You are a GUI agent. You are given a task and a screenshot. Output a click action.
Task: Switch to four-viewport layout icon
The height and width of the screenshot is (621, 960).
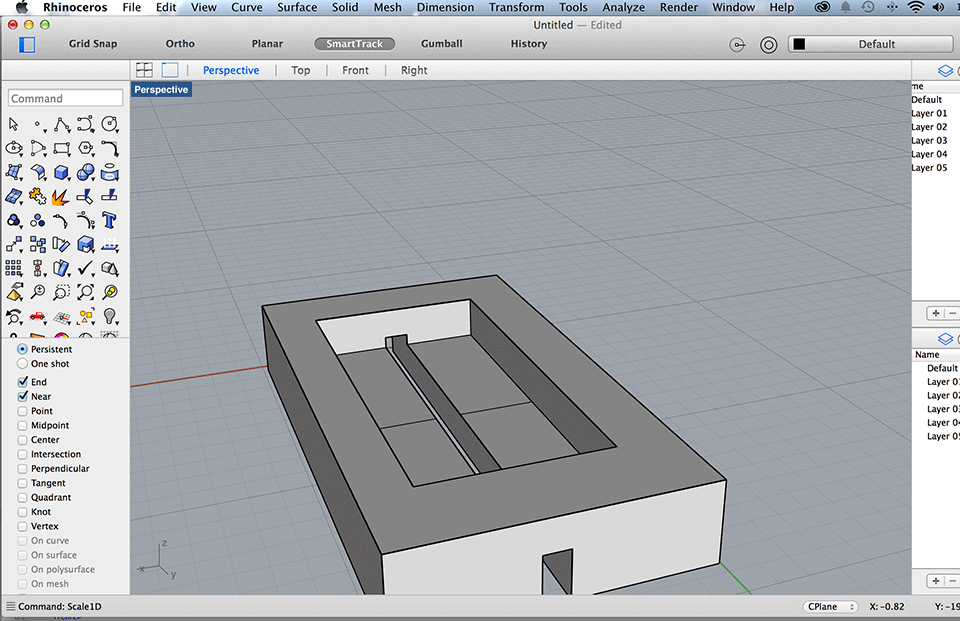click(x=144, y=70)
